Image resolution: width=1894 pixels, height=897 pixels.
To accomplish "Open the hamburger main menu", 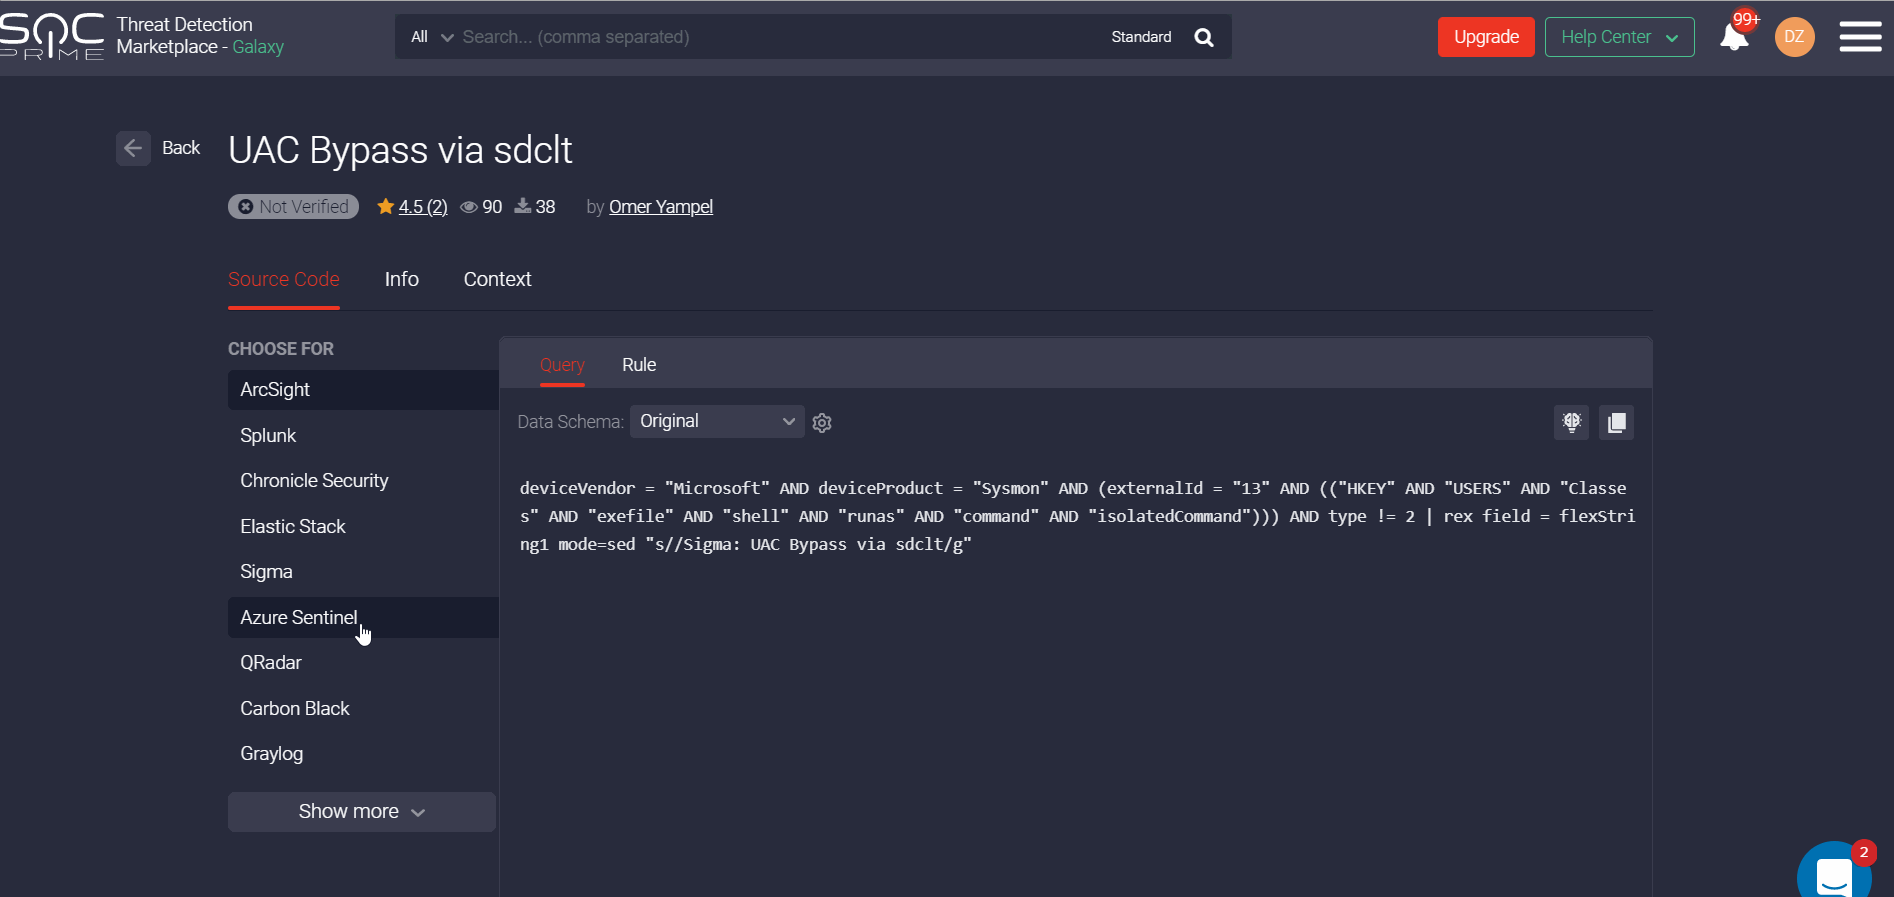I will [1860, 37].
